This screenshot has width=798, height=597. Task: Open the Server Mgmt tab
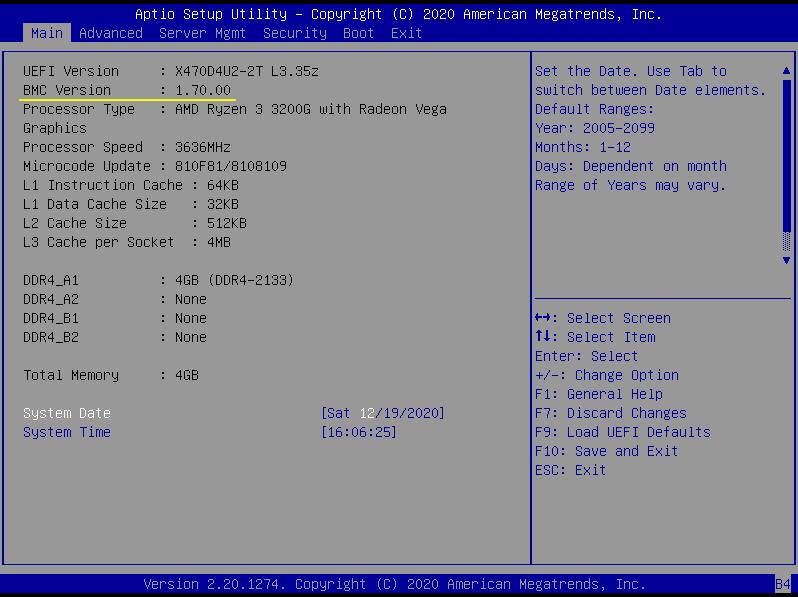[x=203, y=33]
